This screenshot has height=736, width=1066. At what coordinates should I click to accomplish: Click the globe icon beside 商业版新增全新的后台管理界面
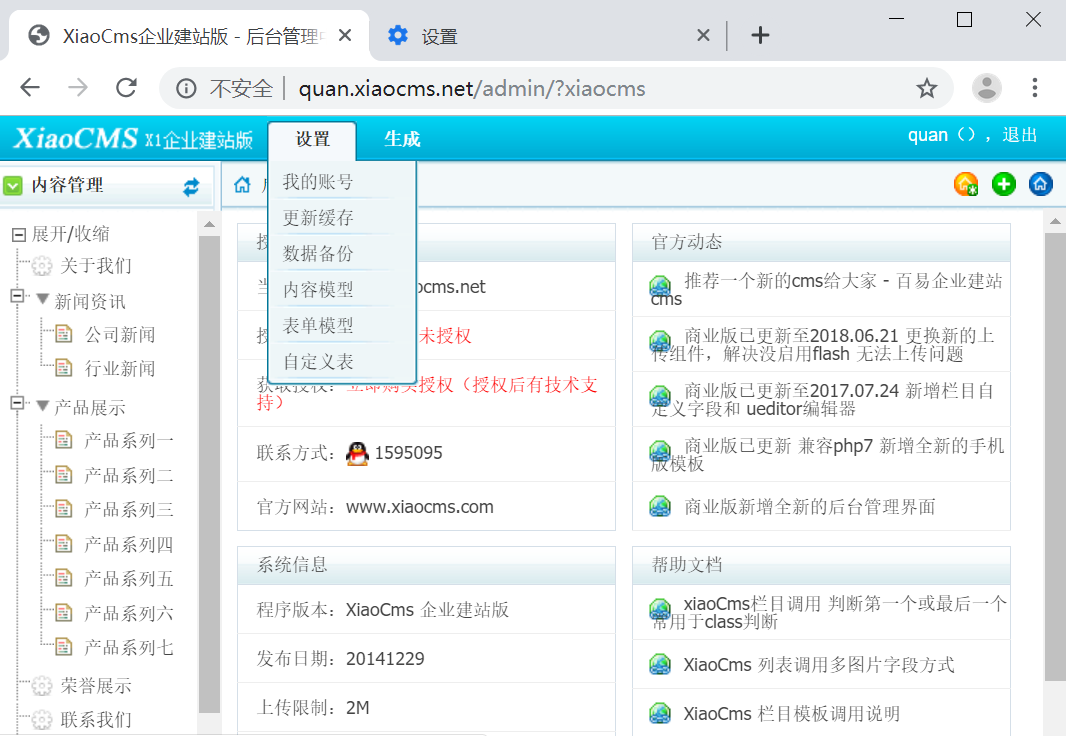(660, 506)
